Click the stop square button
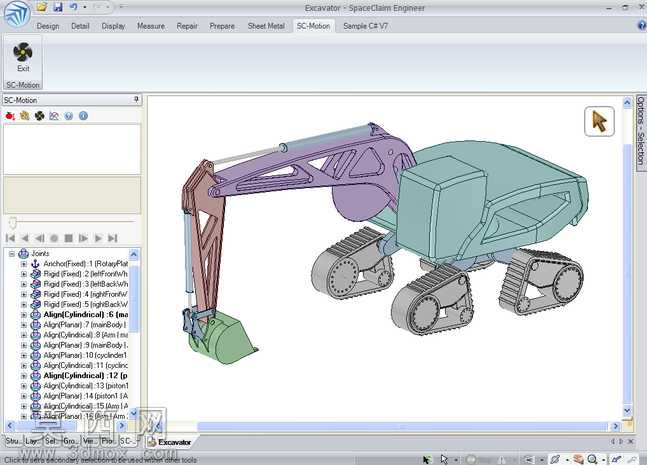Image resolution: width=647 pixels, height=465 pixels. click(x=68, y=238)
